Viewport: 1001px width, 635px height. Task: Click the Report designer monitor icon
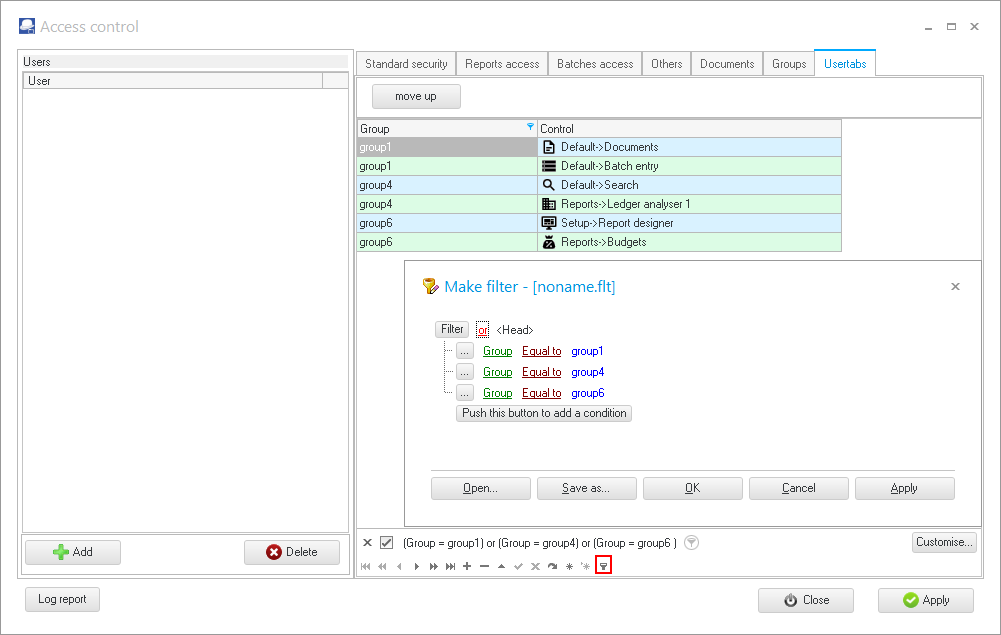548,223
